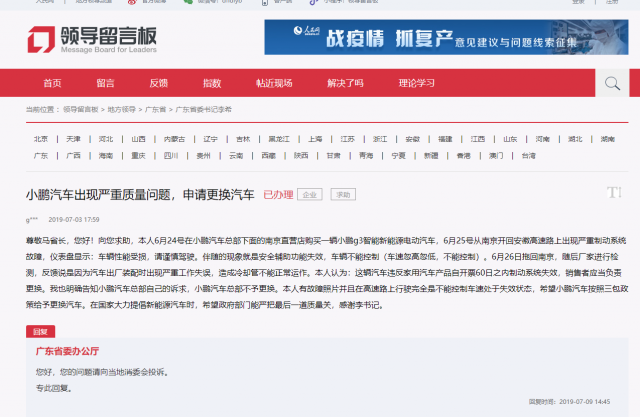Screen dimensions: 640x417
Task: Open the 反馈 nav tab
Action: tap(158, 83)
